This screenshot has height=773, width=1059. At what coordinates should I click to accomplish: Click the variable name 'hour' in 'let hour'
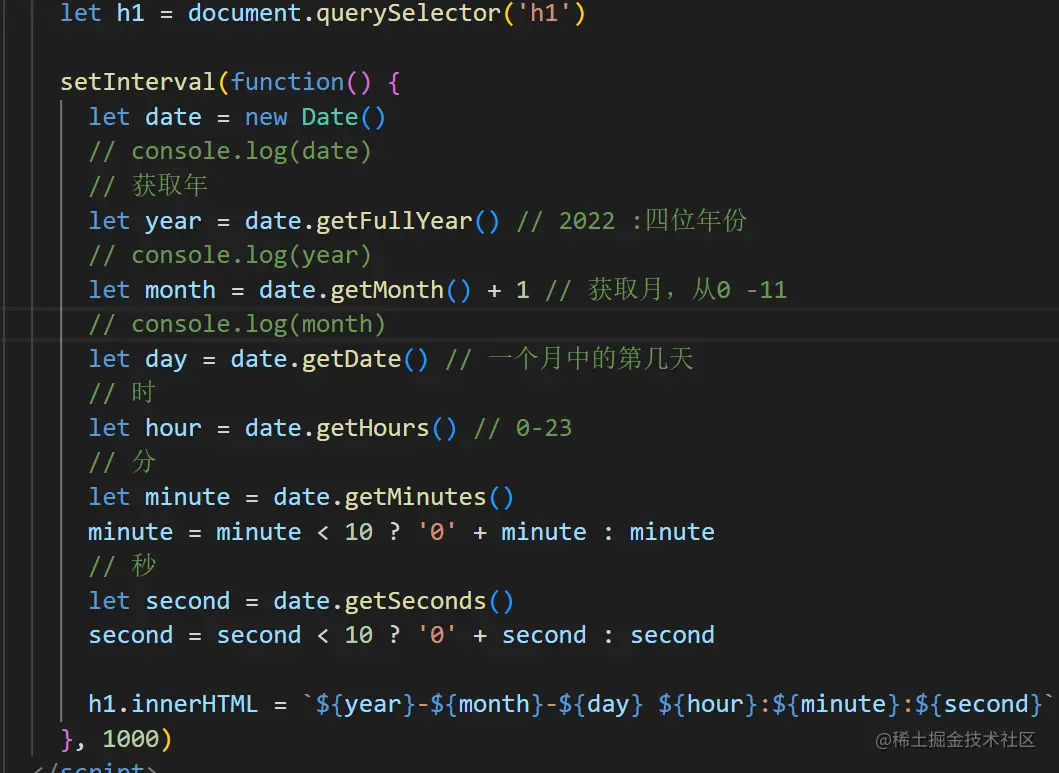pyautogui.click(x=173, y=428)
